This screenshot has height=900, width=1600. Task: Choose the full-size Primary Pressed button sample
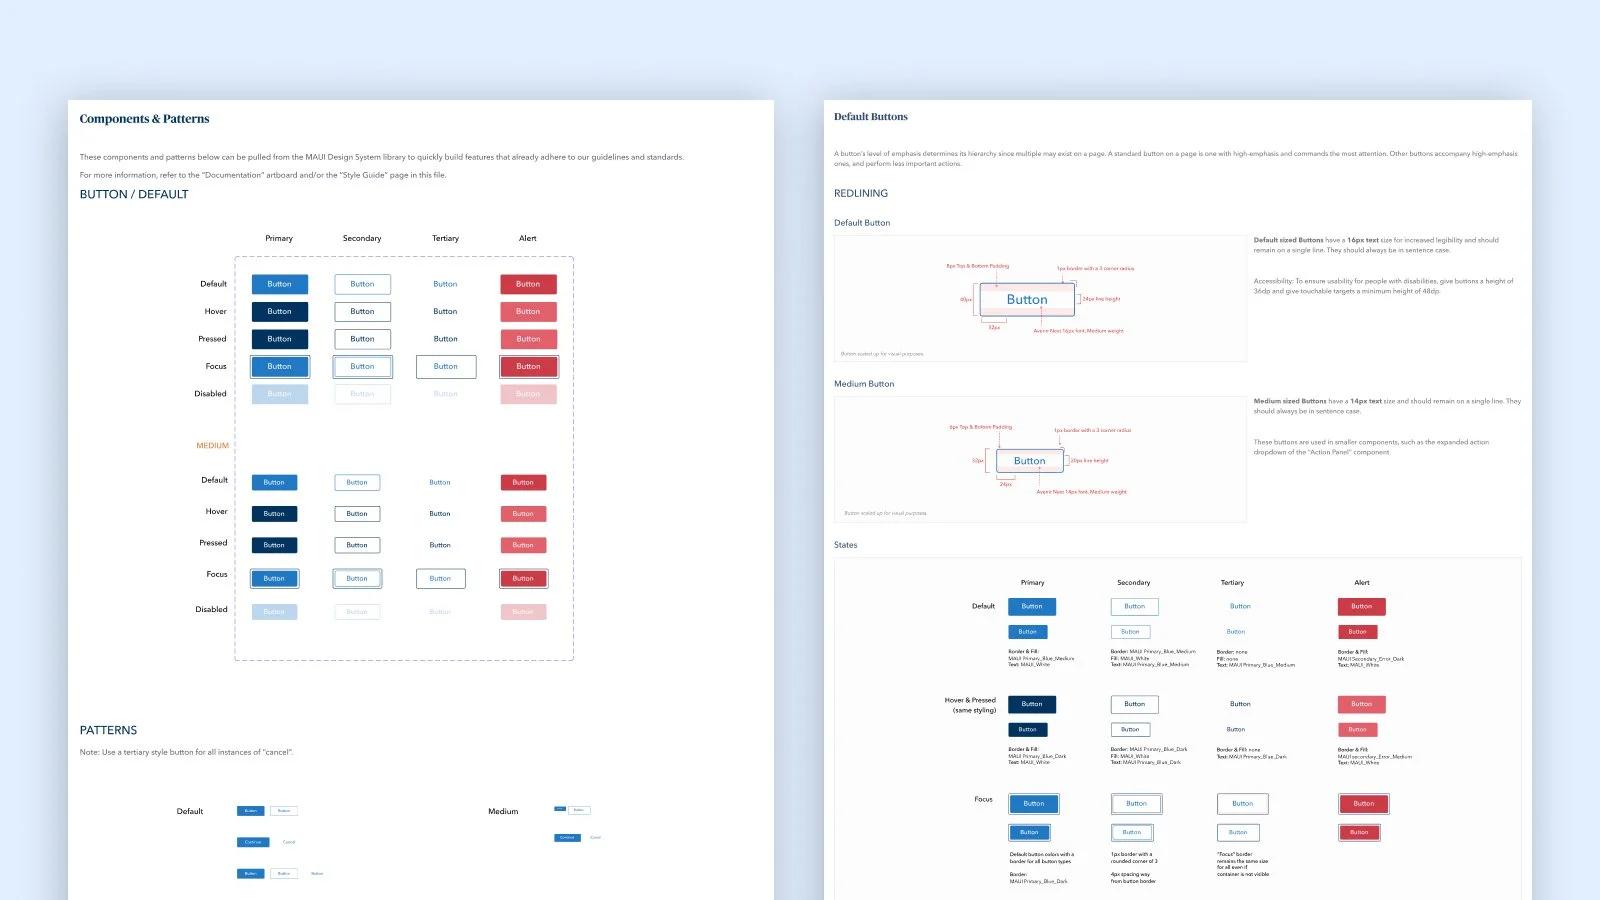pyautogui.click(x=280, y=339)
